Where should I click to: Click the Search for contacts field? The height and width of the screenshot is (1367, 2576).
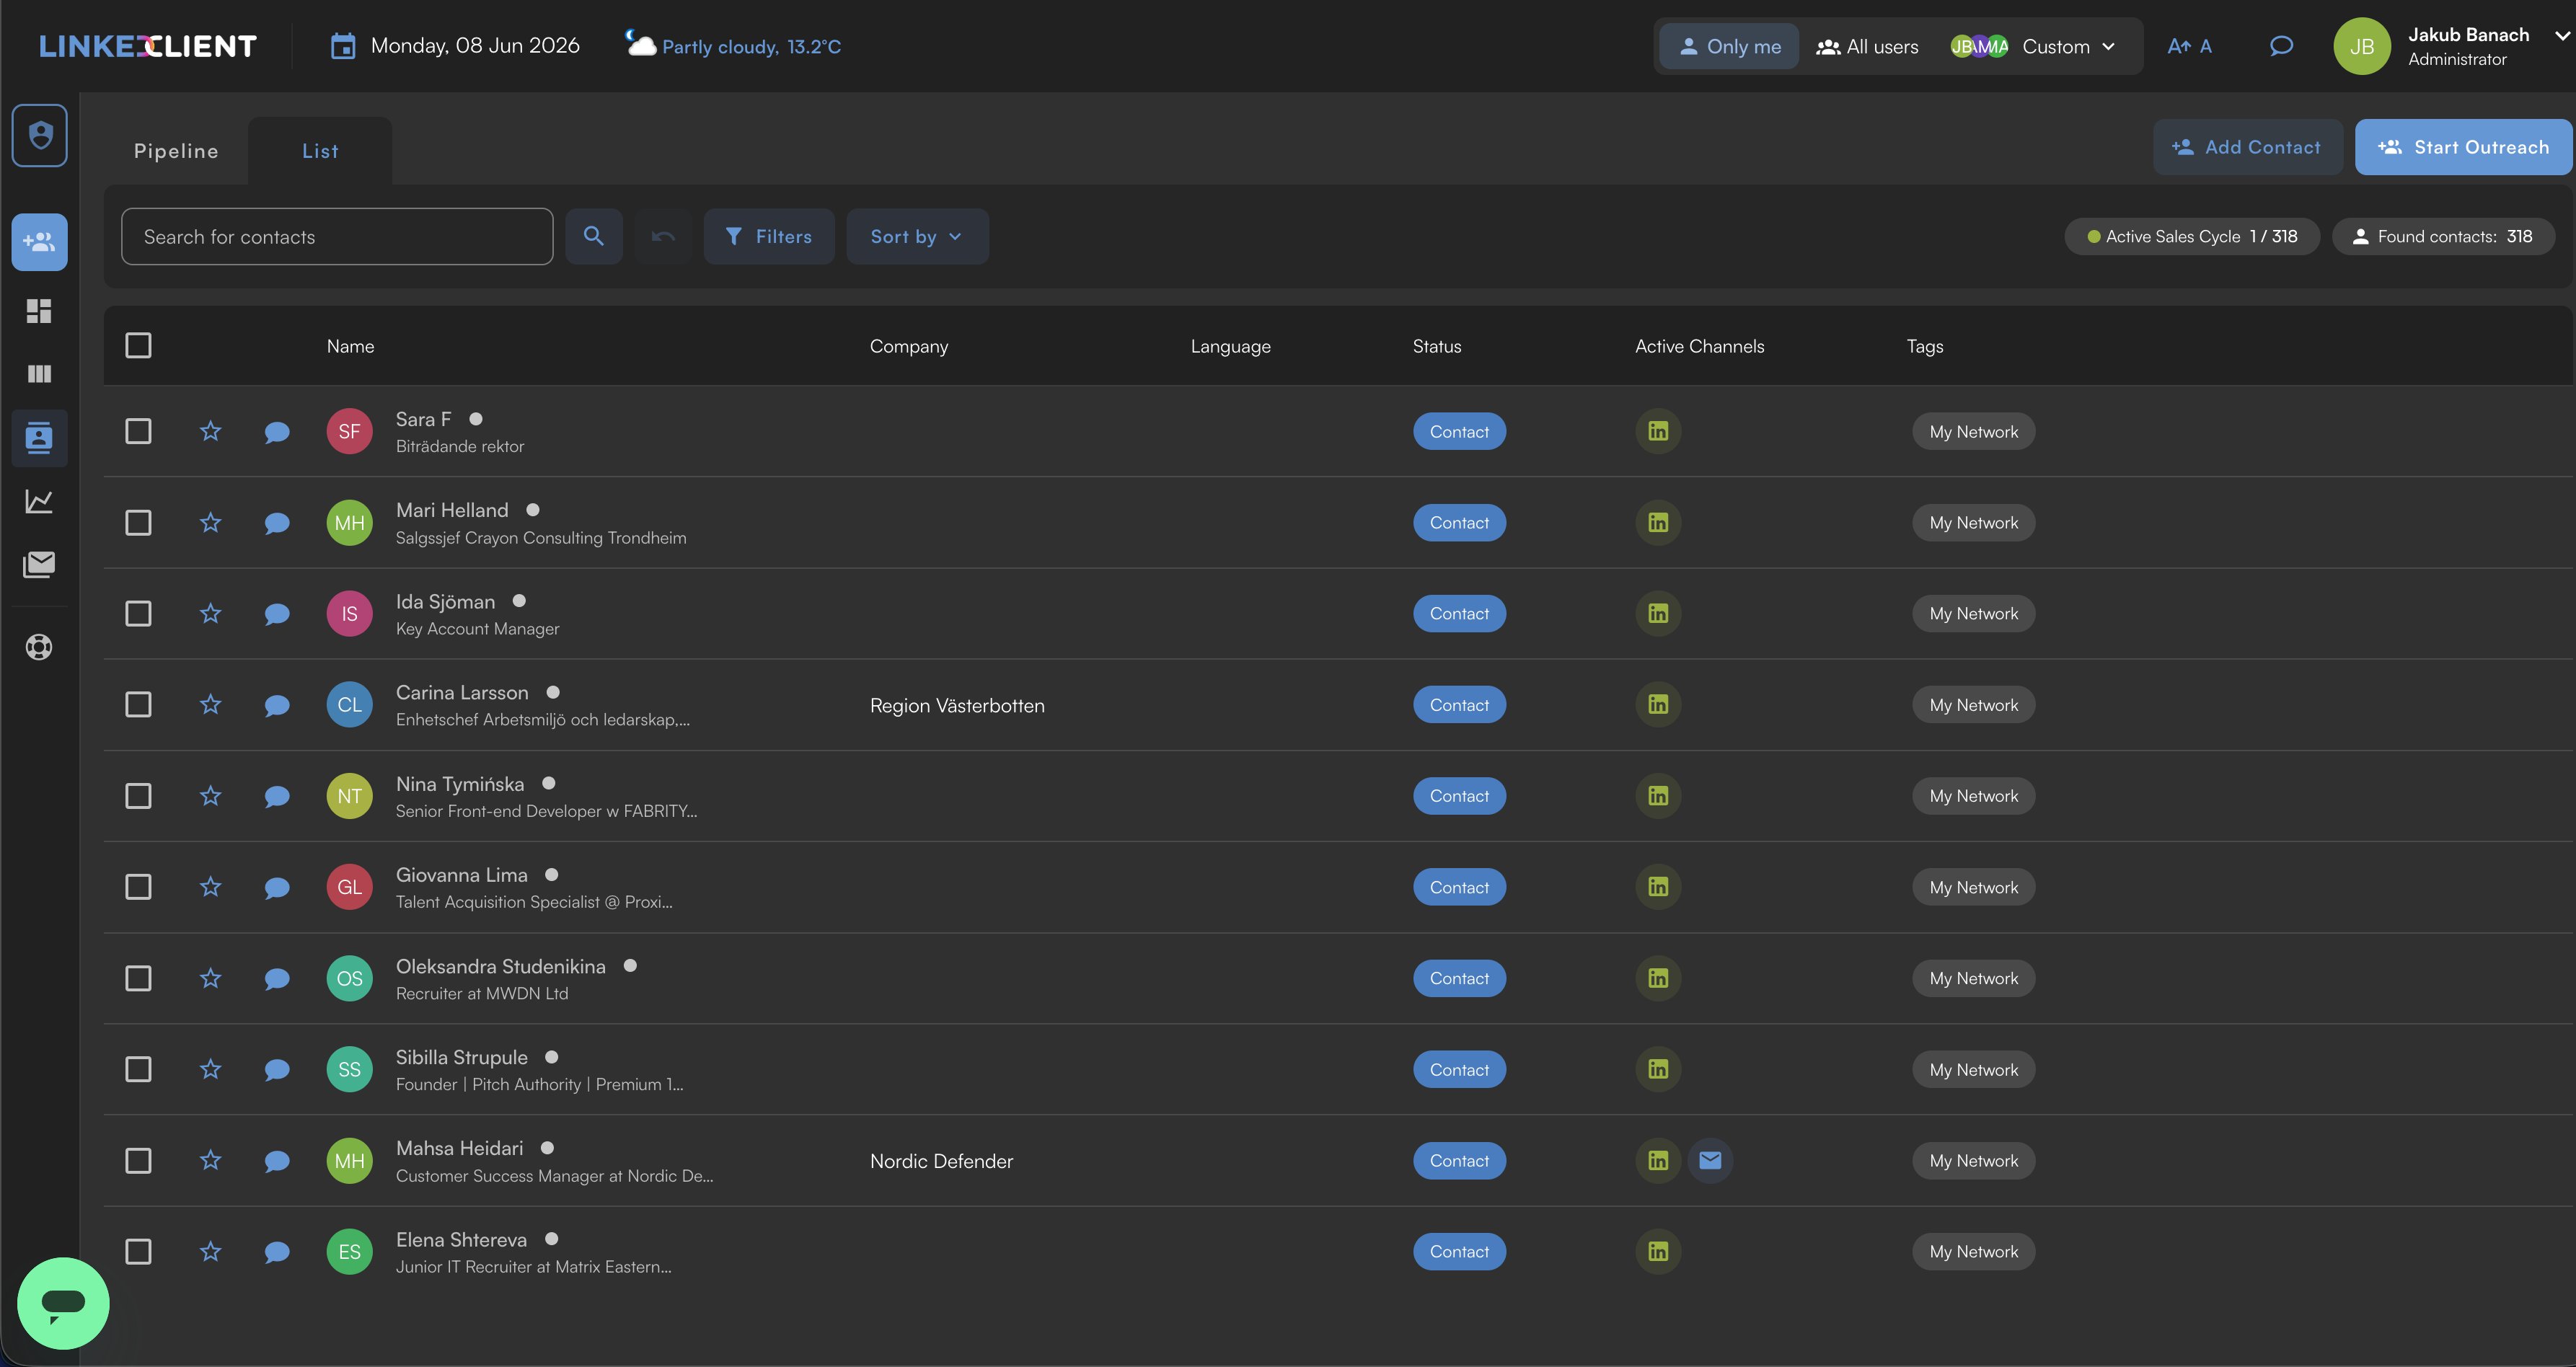tap(337, 236)
